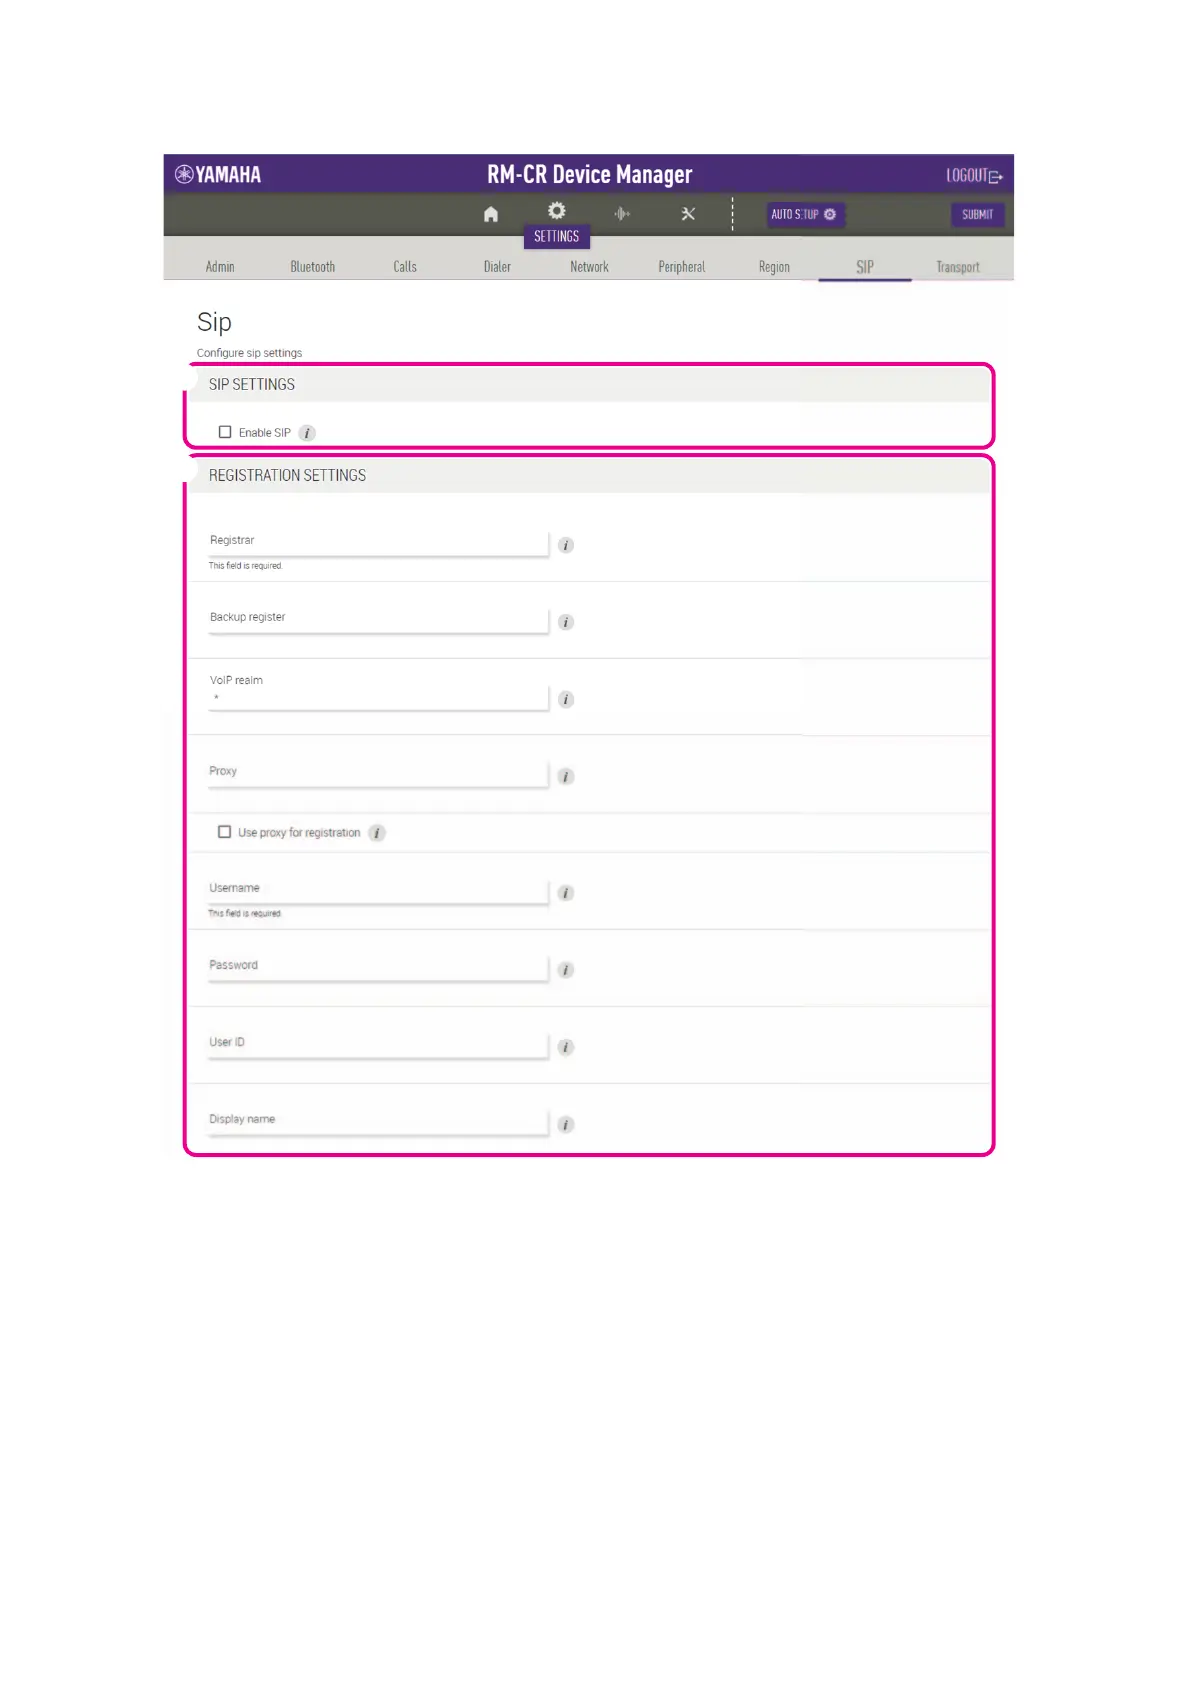Show info icon for Password

566,970
